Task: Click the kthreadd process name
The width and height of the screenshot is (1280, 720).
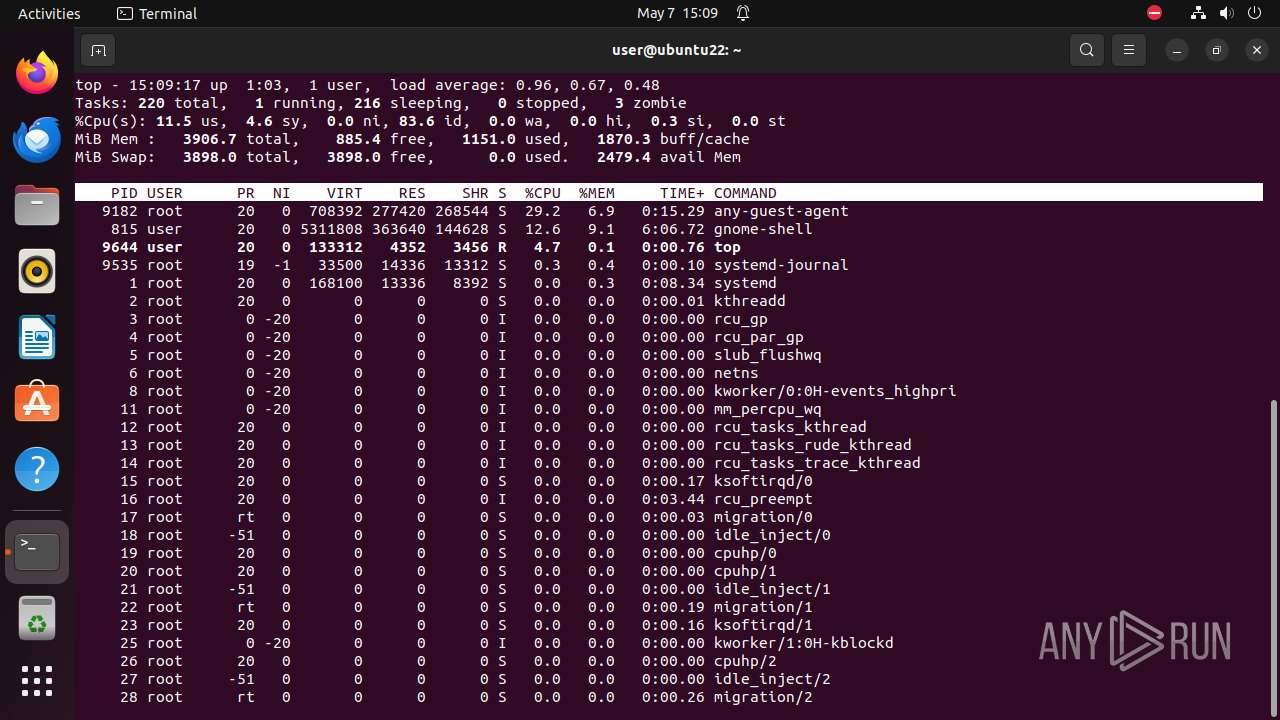Action: pyautogui.click(x=750, y=301)
